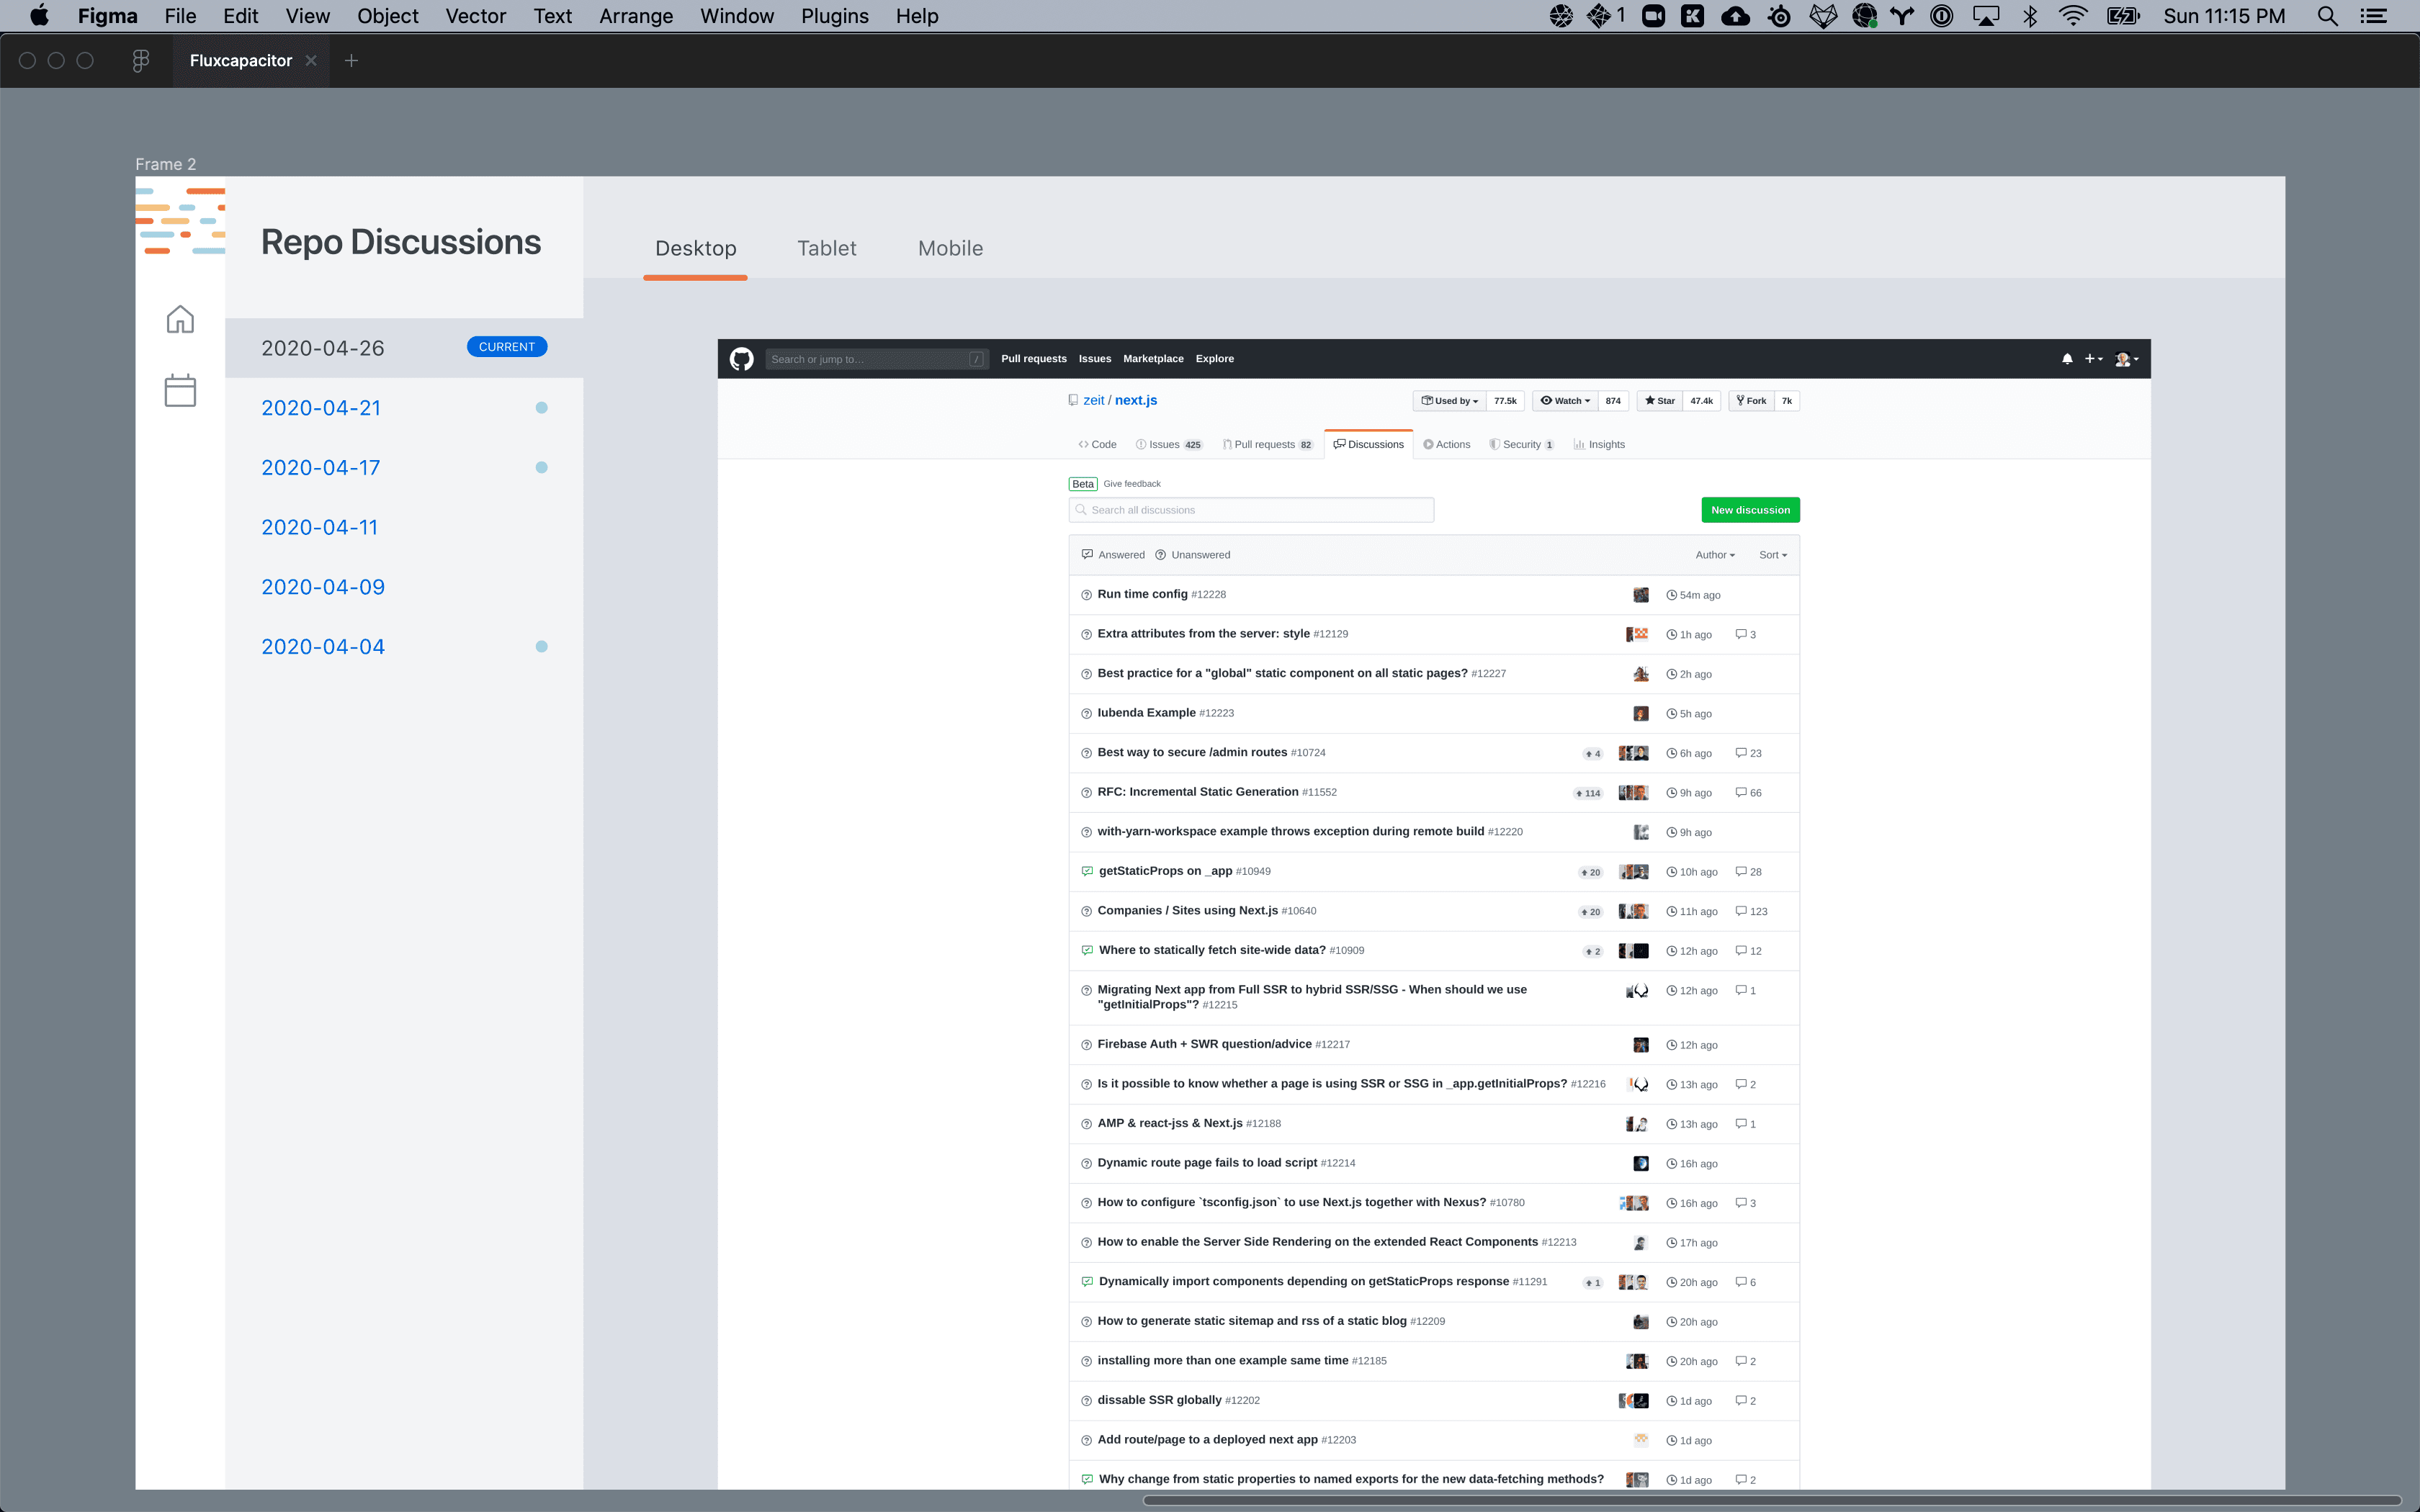The width and height of the screenshot is (2420, 1512).
Task: Click the horizontal scrollbar at bottom
Action: pos(1770,1500)
